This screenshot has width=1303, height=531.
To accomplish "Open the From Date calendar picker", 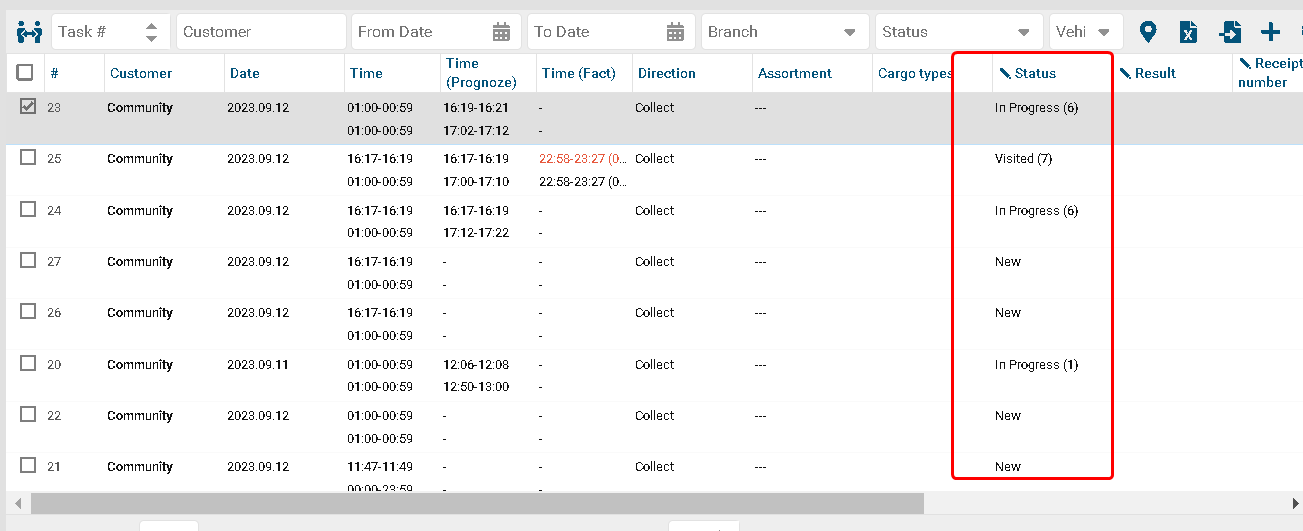I will [x=502, y=32].
